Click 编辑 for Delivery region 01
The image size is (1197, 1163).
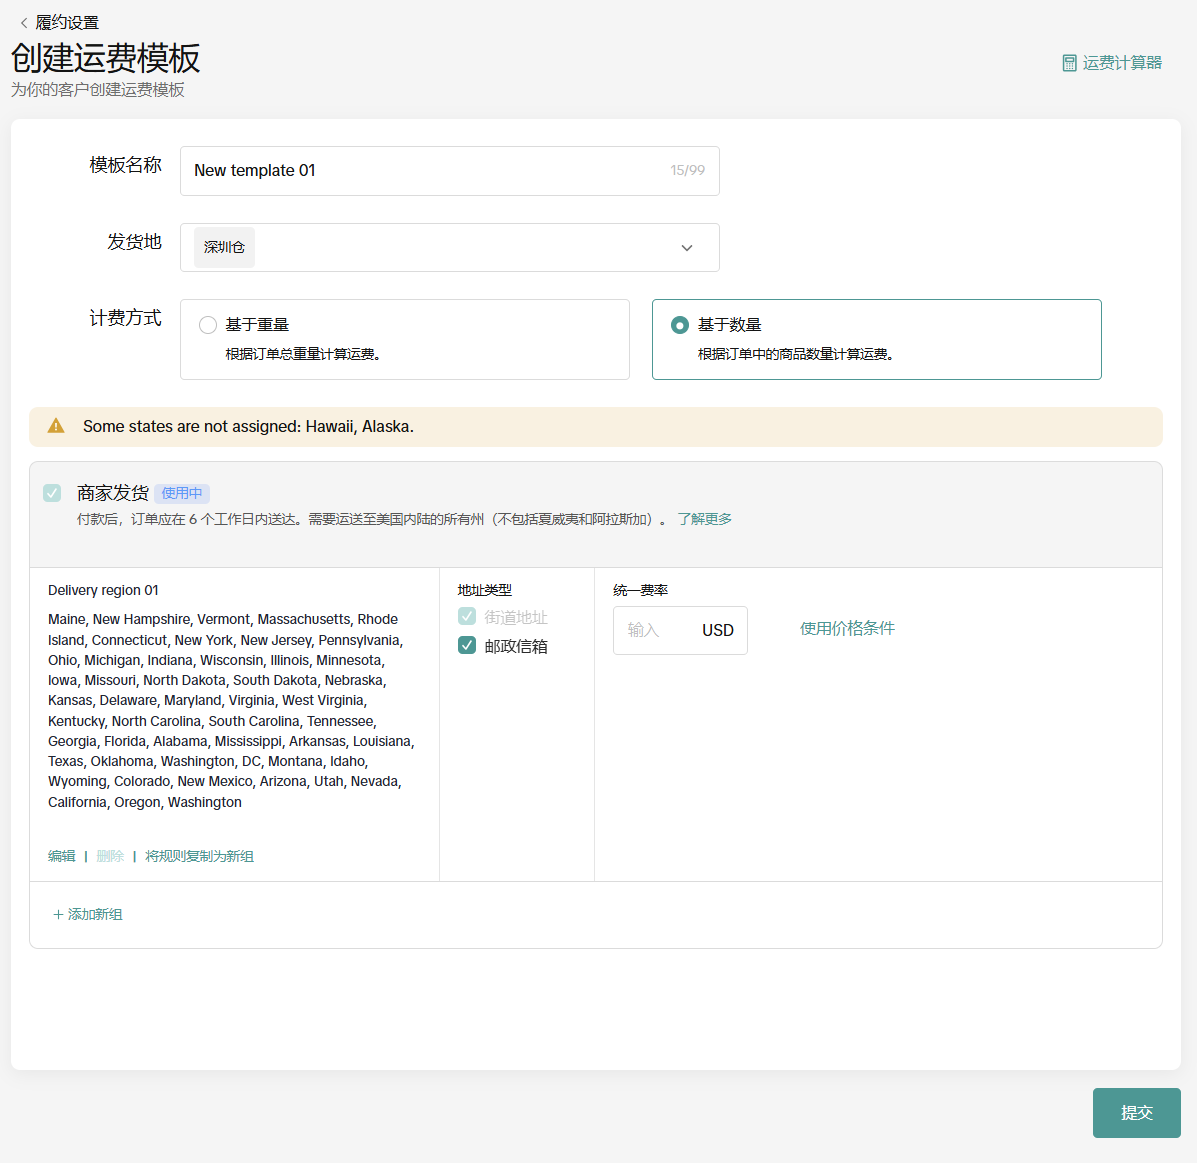point(62,856)
